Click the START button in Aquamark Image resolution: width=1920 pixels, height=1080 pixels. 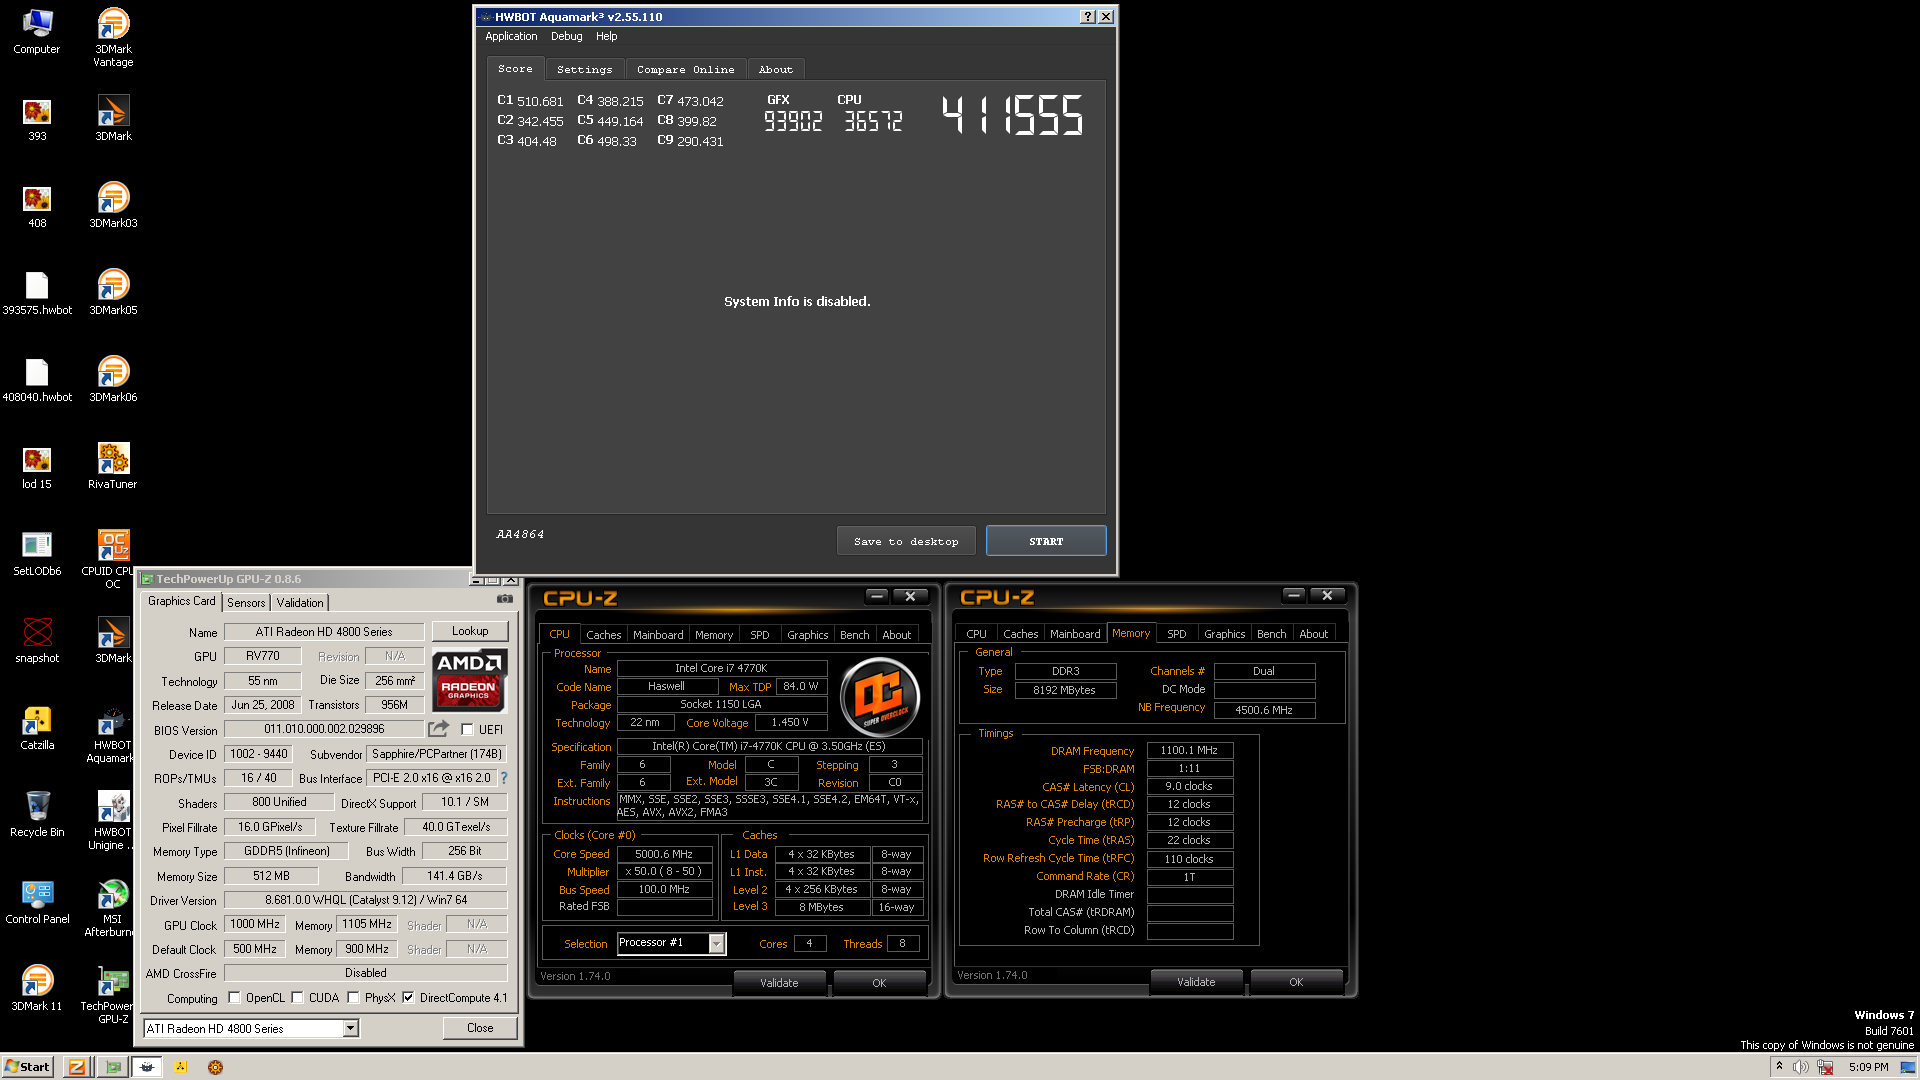[1046, 541]
